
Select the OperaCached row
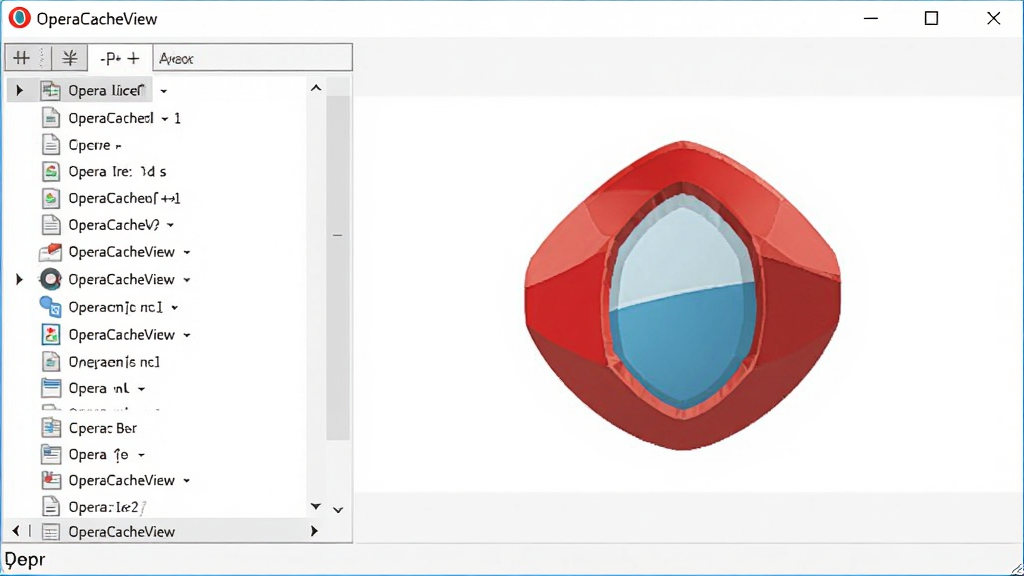pyautogui.click(x=111, y=118)
